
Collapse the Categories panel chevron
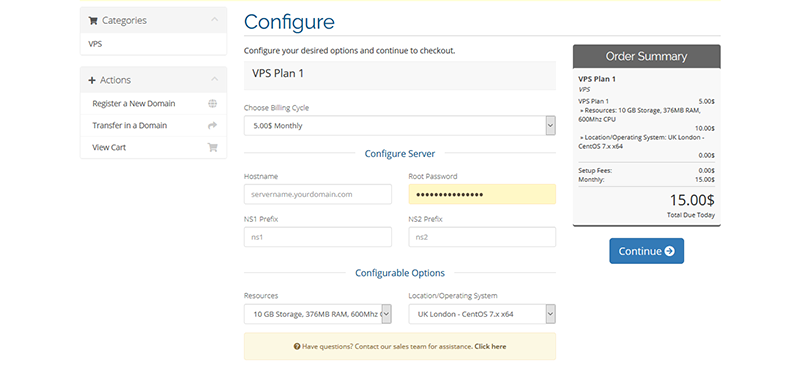tap(215, 19)
